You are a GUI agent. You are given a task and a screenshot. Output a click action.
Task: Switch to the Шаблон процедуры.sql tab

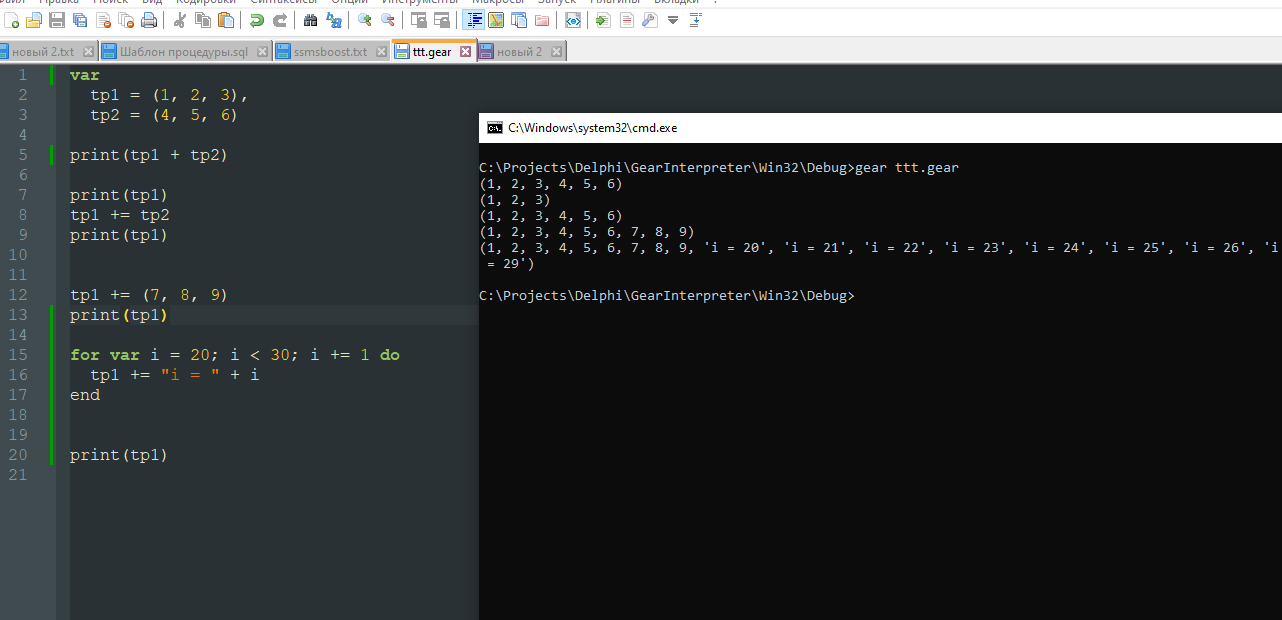[183, 52]
